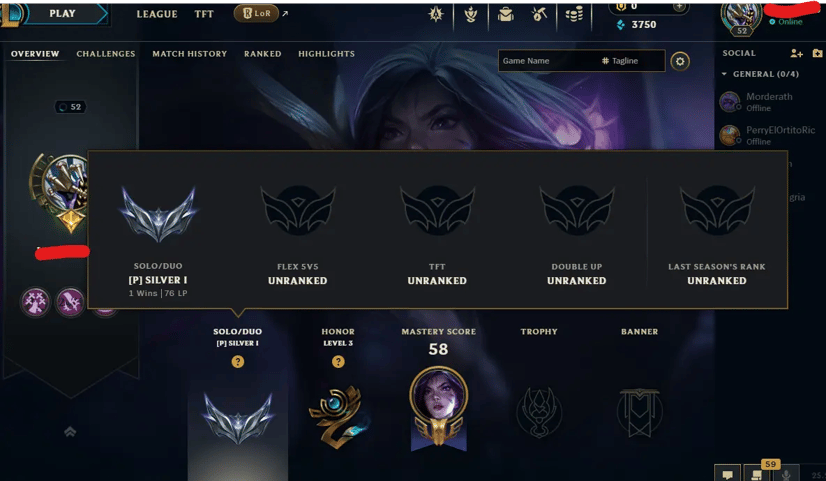826x481 pixels.
Task: Switch to the Match History tab
Action: point(190,54)
